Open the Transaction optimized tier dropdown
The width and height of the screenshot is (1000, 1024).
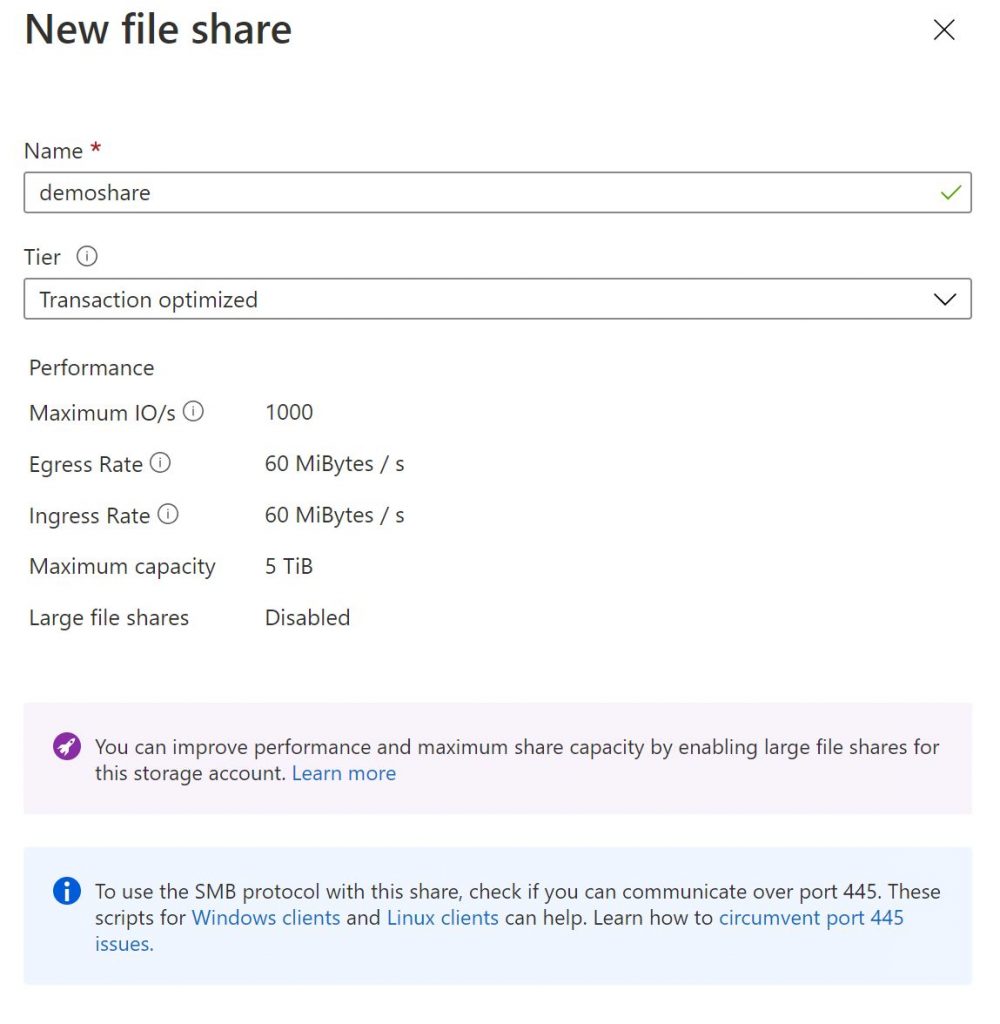480,300
